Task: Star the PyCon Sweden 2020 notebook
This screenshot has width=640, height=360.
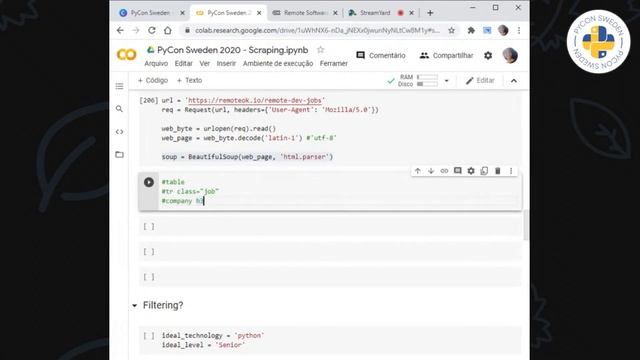Action: [320, 50]
